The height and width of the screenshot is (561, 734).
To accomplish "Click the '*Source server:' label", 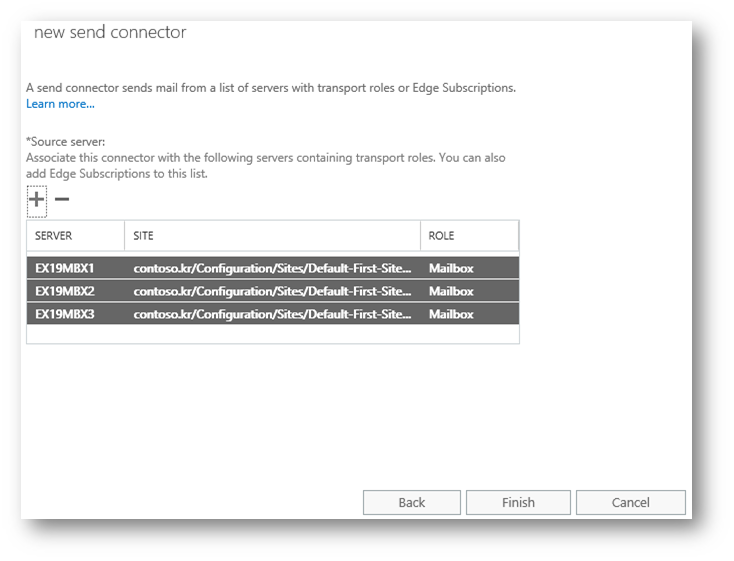I will click(66, 141).
